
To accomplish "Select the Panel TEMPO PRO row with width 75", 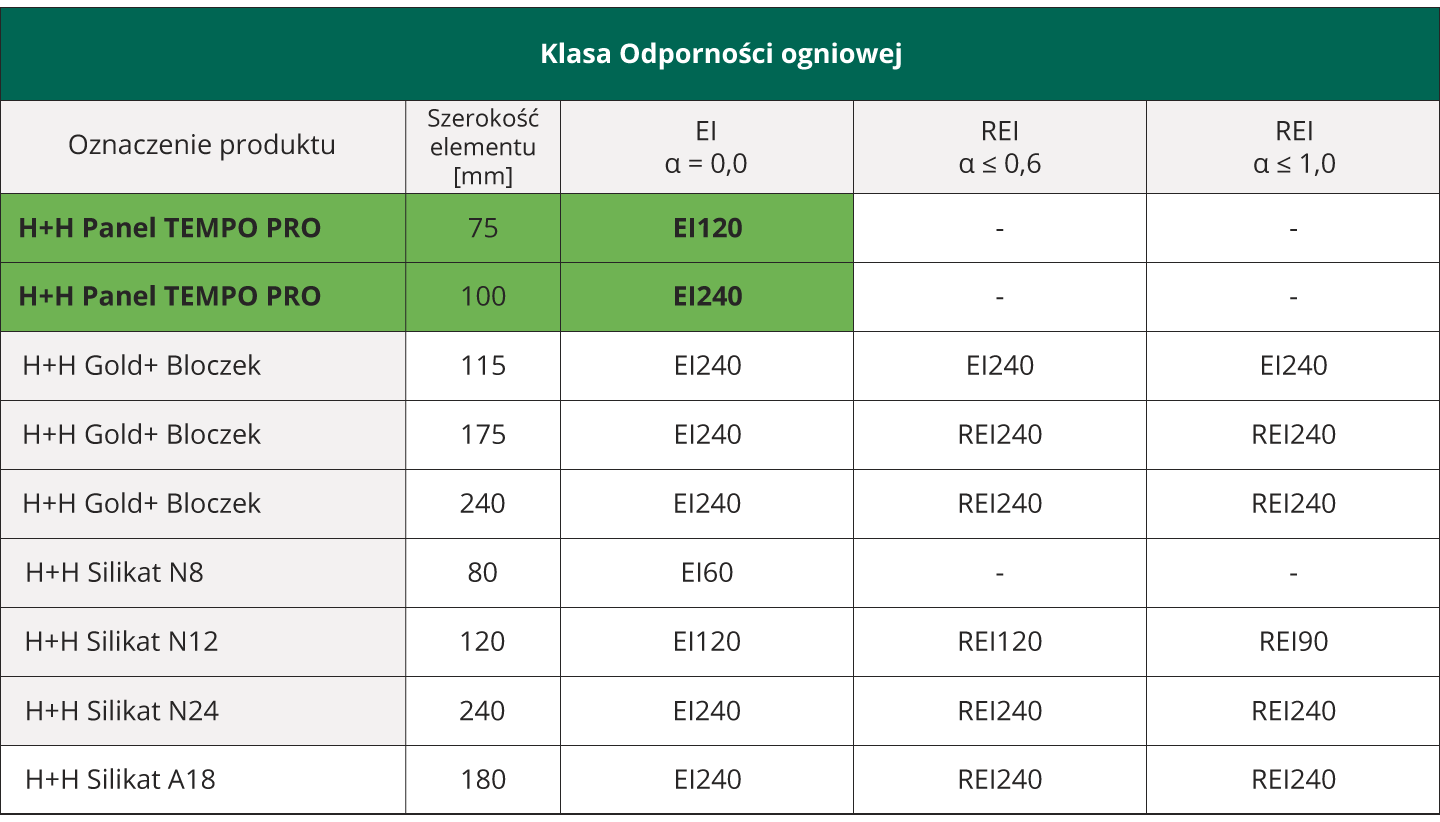I will click(720, 228).
